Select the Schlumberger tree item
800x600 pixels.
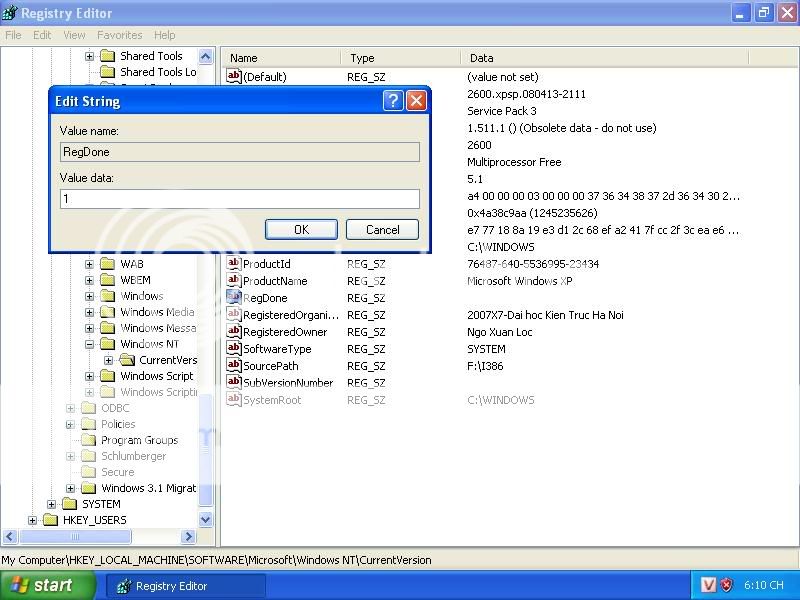point(133,456)
